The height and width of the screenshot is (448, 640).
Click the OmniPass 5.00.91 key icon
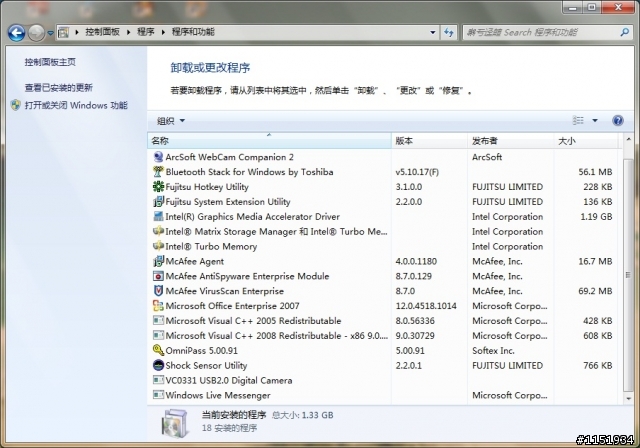(x=158, y=350)
